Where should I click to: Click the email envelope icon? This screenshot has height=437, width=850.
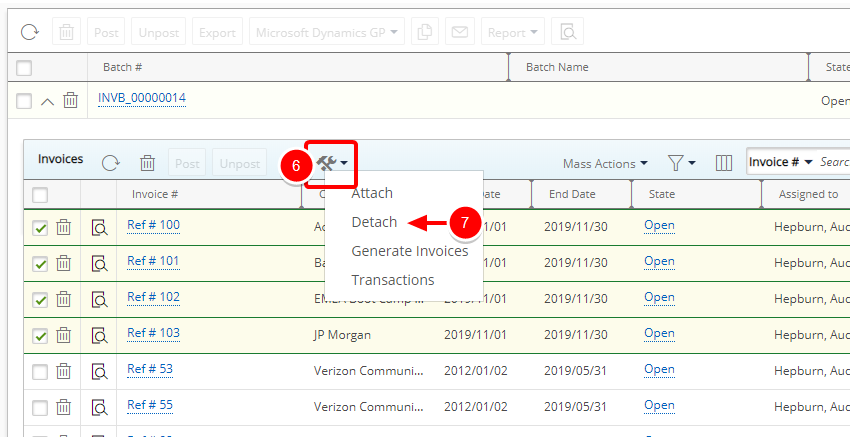(459, 32)
